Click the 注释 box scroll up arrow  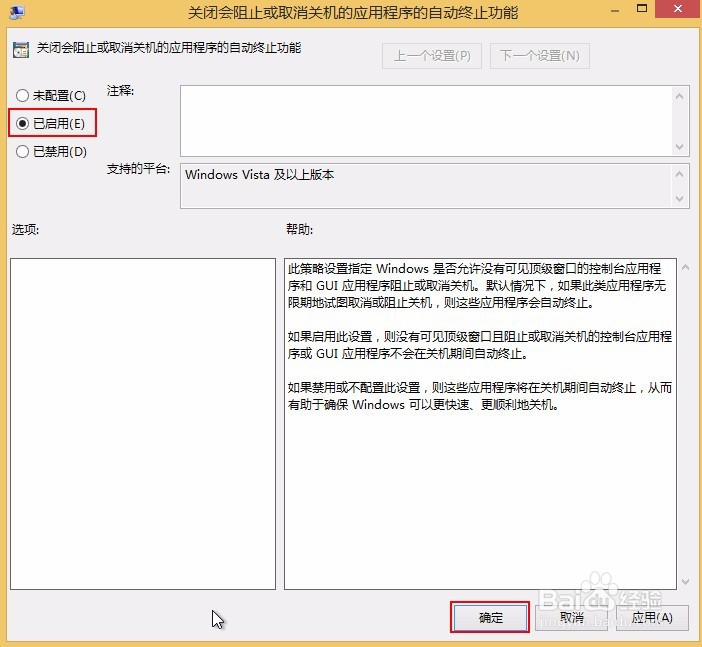coord(679,96)
